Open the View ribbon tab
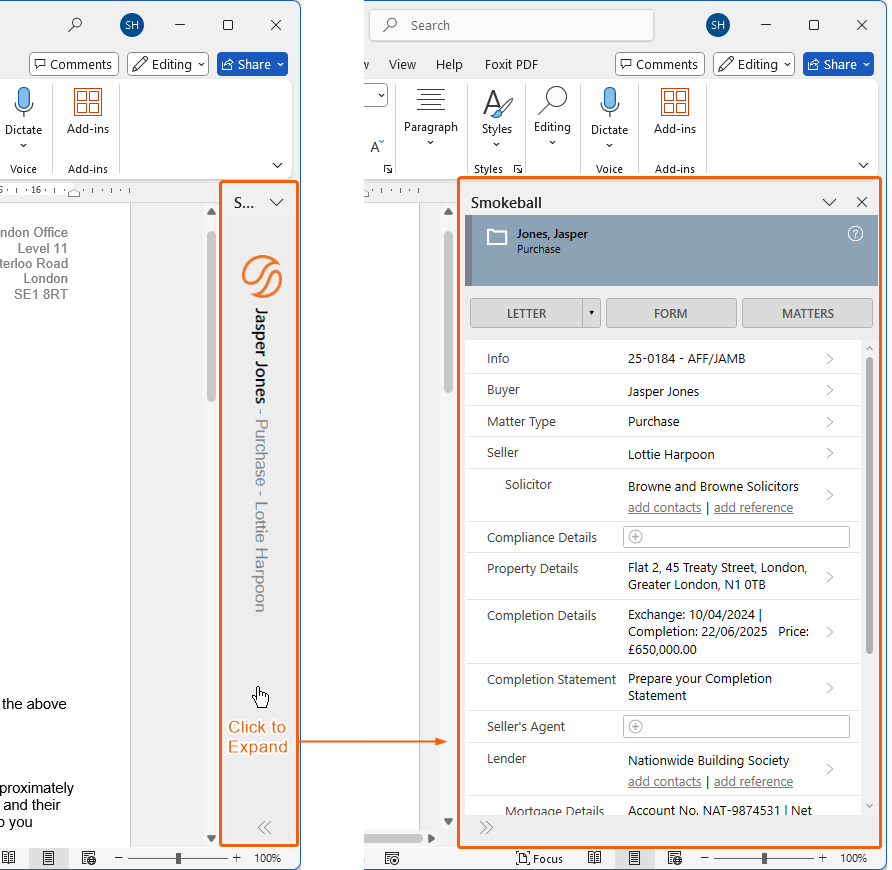 point(402,64)
